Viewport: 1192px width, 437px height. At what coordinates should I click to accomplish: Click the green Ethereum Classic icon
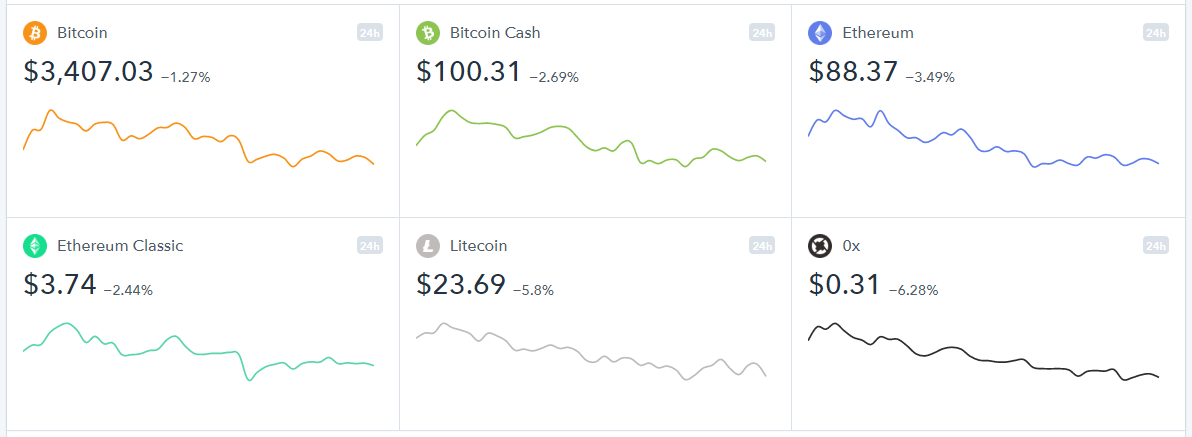(x=35, y=245)
